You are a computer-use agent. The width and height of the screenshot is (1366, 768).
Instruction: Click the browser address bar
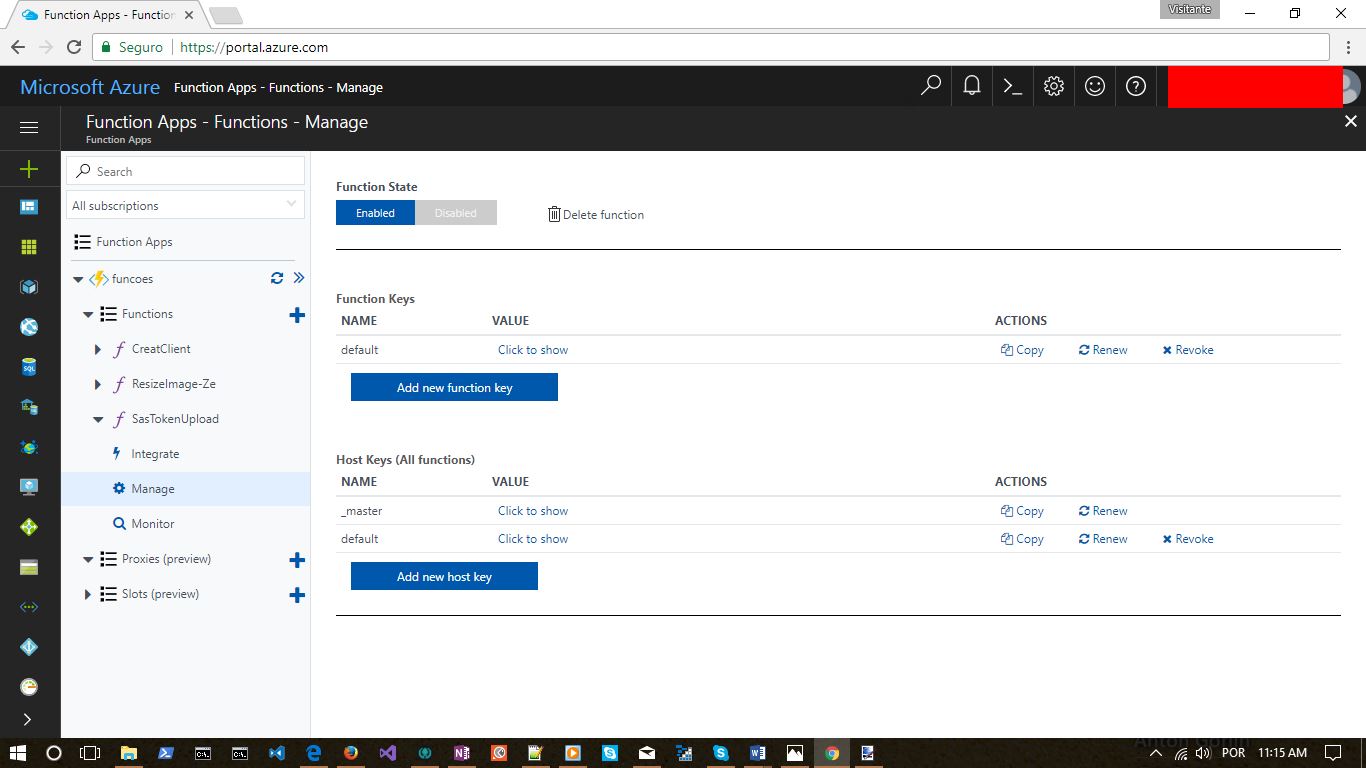(710, 47)
